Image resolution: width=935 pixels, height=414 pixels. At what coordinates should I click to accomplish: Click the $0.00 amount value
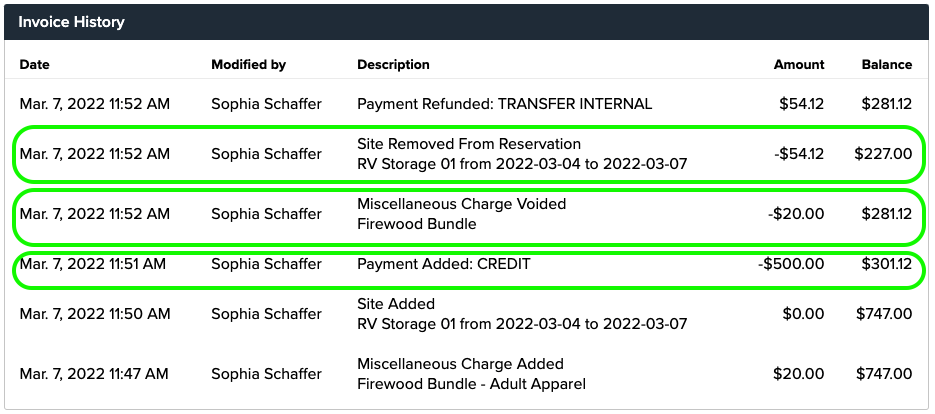point(803,314)
